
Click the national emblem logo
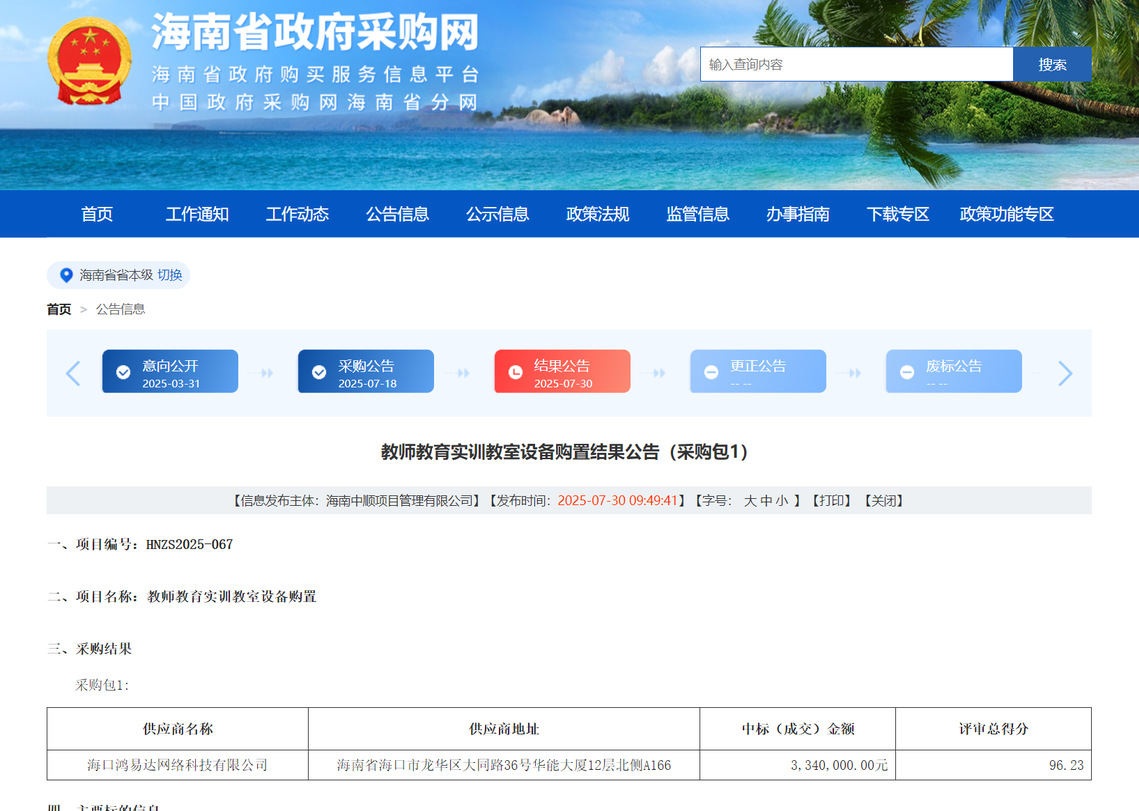[90, 61]
